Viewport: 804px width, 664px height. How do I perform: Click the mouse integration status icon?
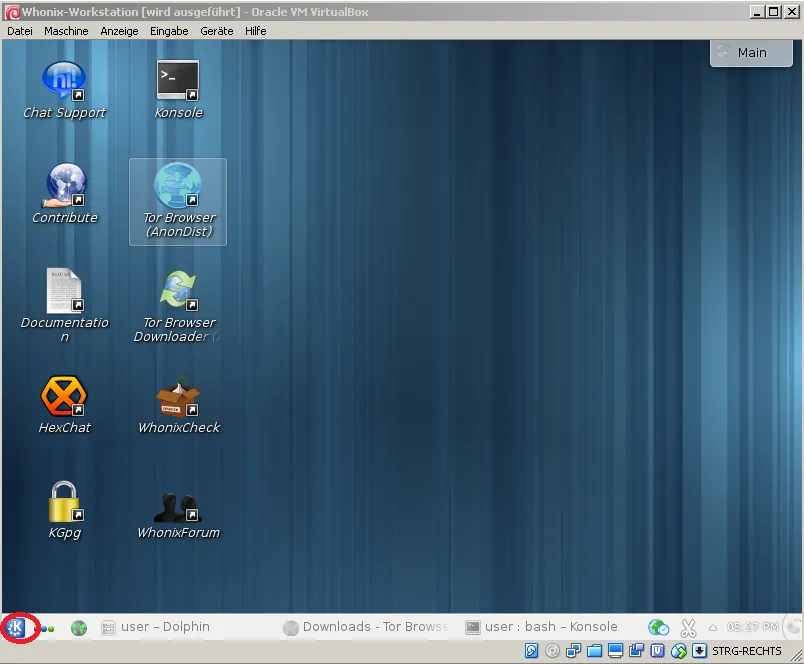(x=678, y=651)
